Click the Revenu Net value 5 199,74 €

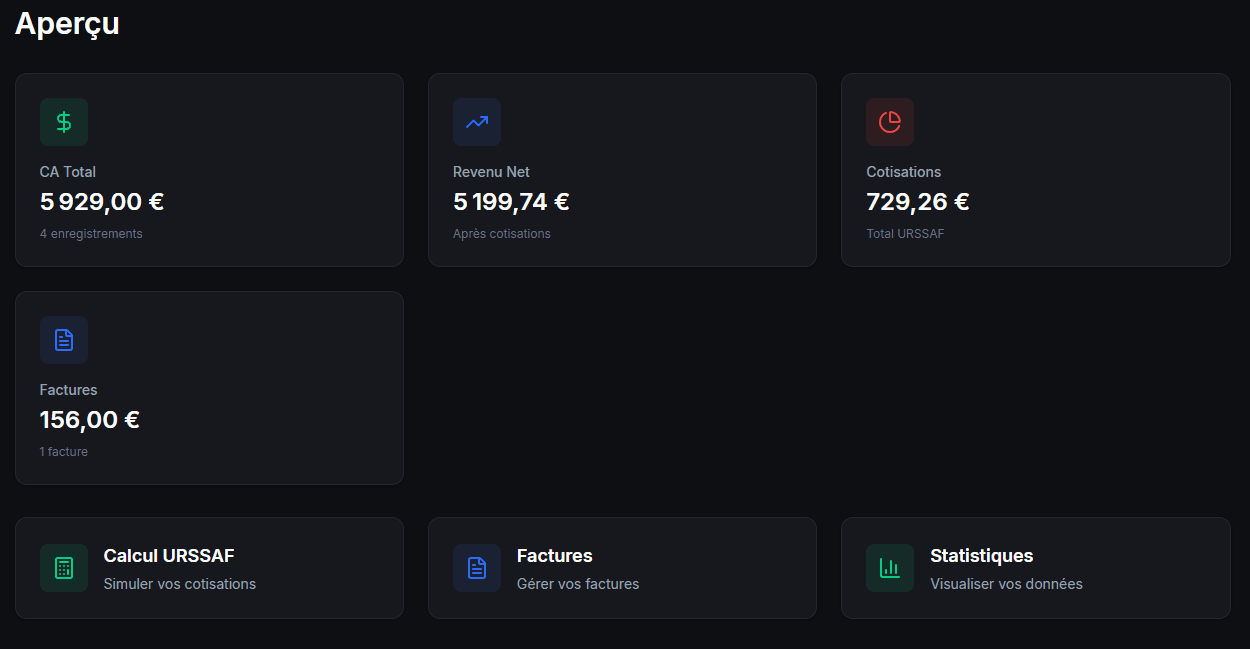click(x=511, y=201)
